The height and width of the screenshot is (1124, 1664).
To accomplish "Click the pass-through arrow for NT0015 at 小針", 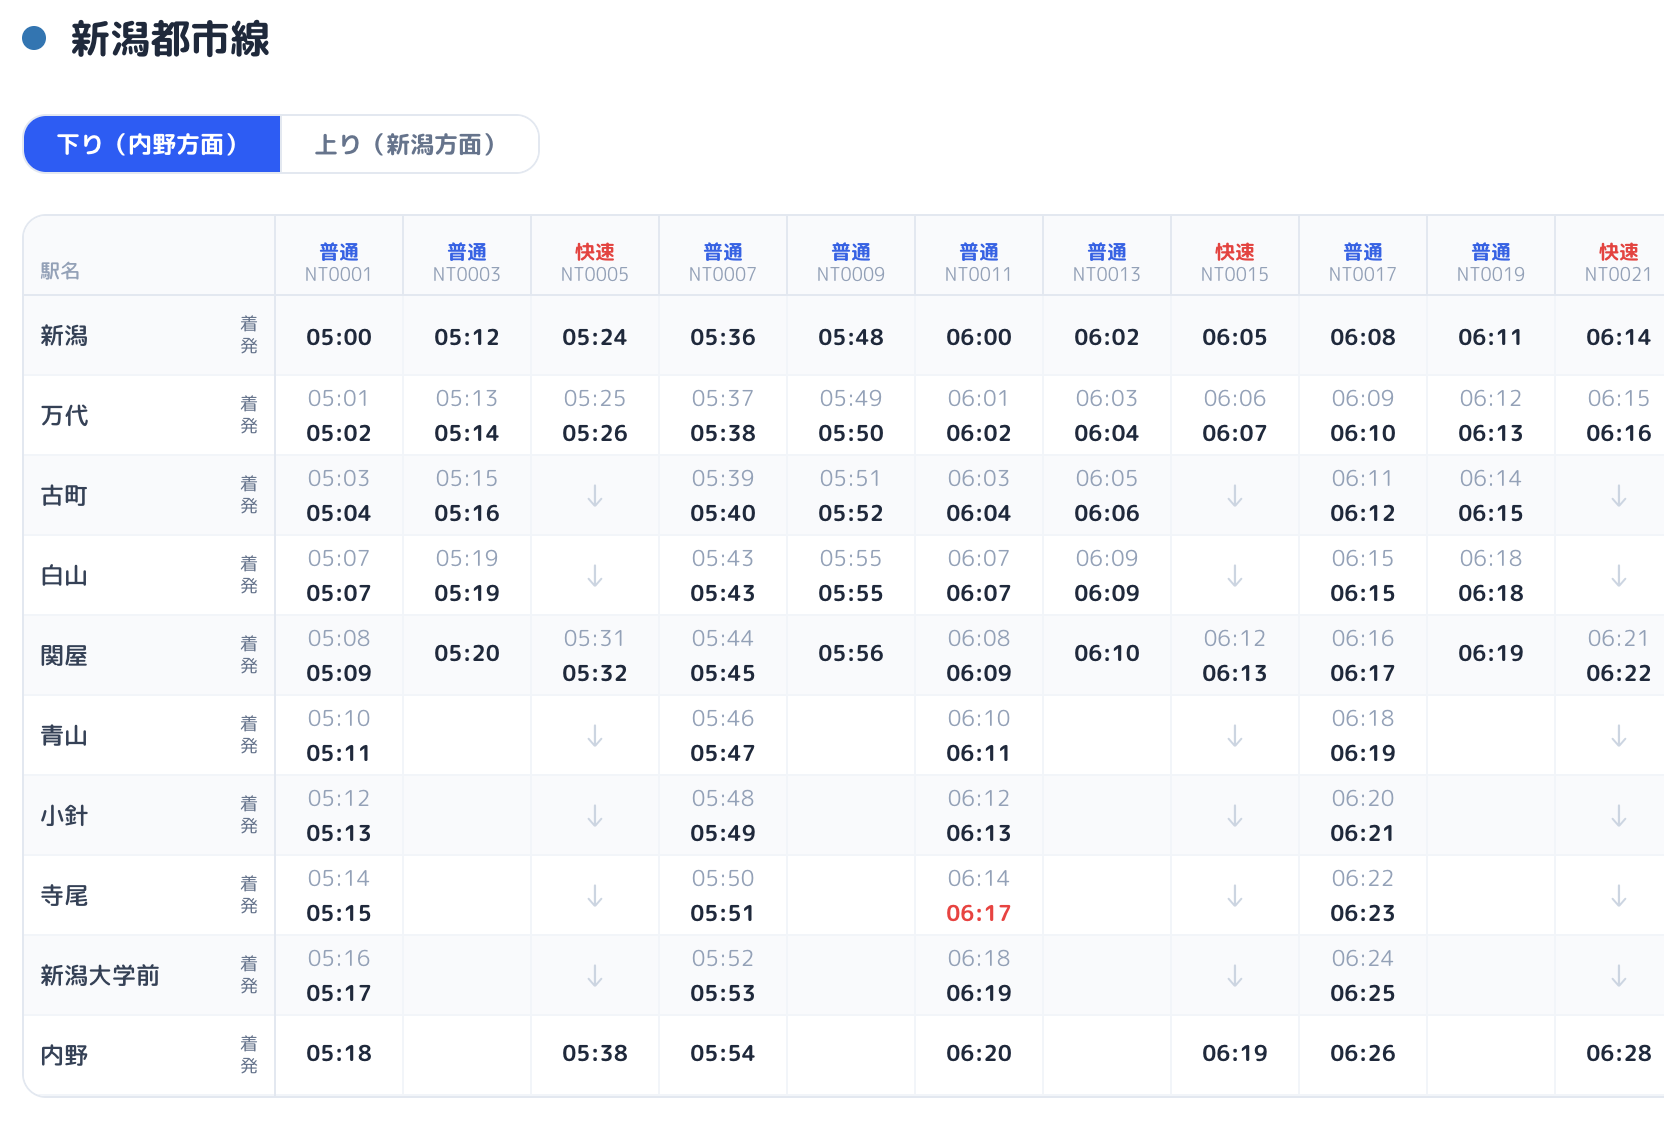I will [1235, 816].
